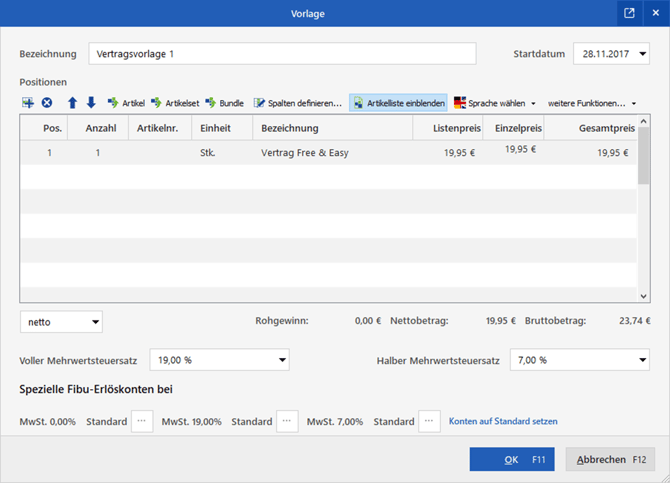Click ellipsis button for MwSt. 19,00% account
The width and height of the screenshot is (670, 483).
(x=287, y=421)
